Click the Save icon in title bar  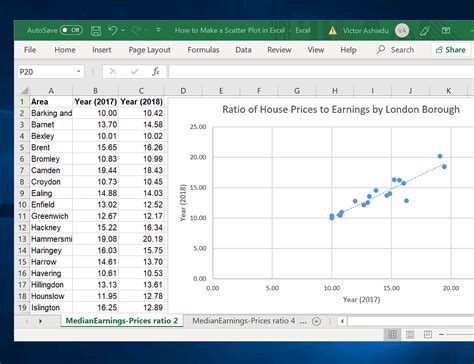click(96, 31)
